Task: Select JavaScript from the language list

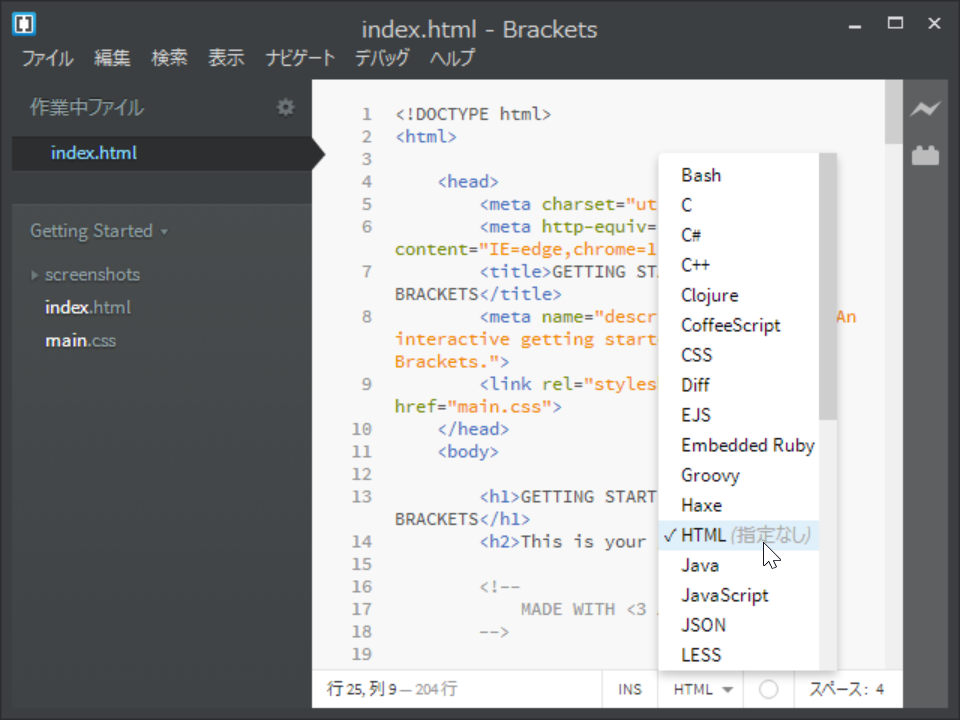Action: (725, 595)
